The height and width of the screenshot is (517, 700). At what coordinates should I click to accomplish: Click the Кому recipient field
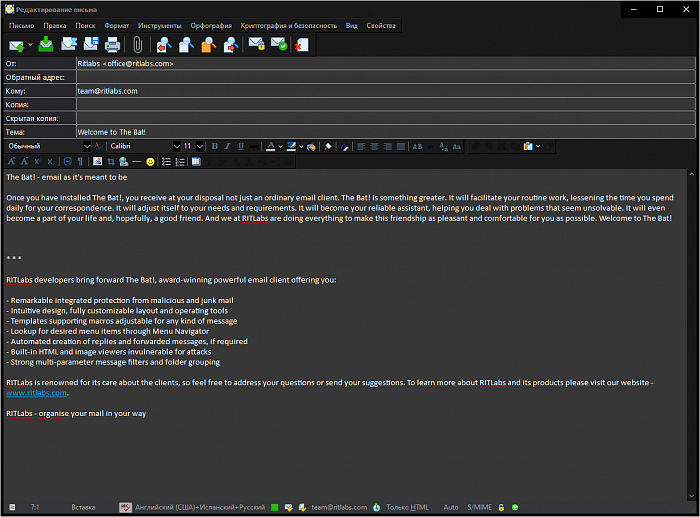386,91
